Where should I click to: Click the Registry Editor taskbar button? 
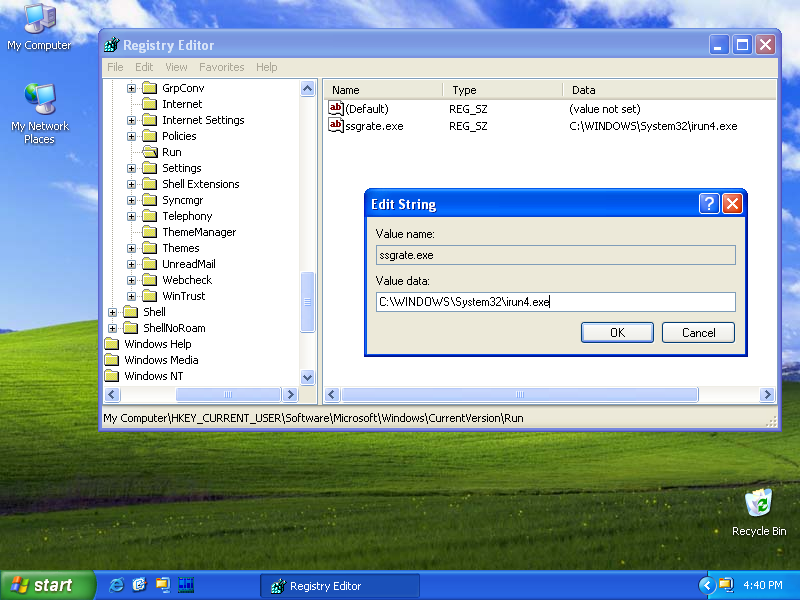tap(340, 586)
